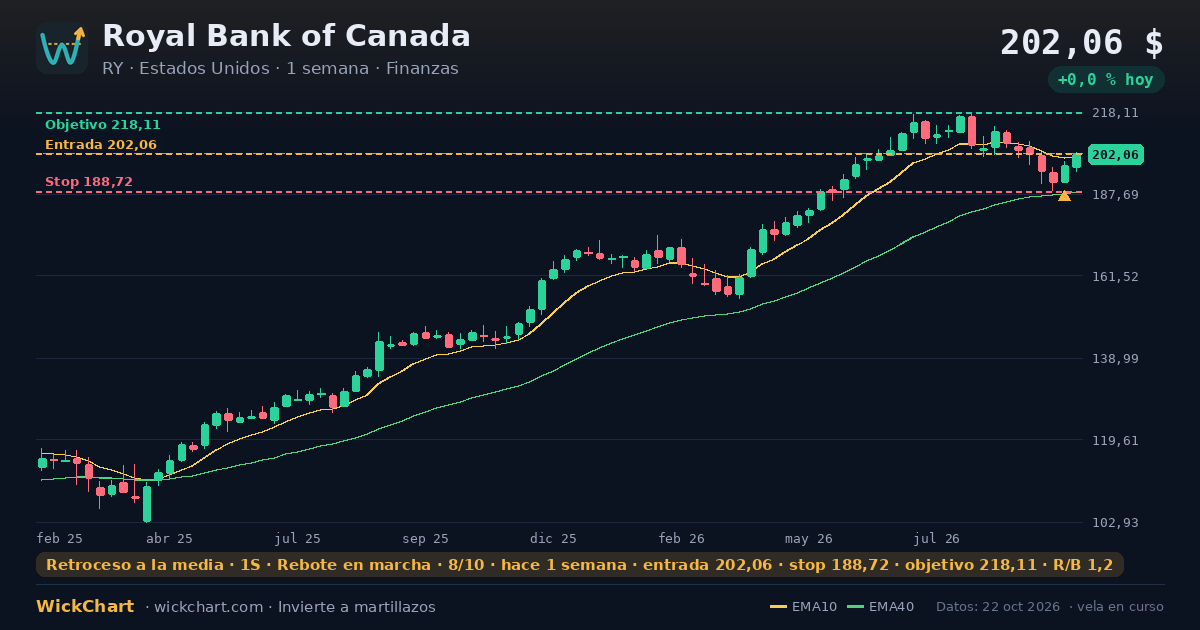
Task: Click the green 202,06 current price tag
Action: [x=1115, y=155]
